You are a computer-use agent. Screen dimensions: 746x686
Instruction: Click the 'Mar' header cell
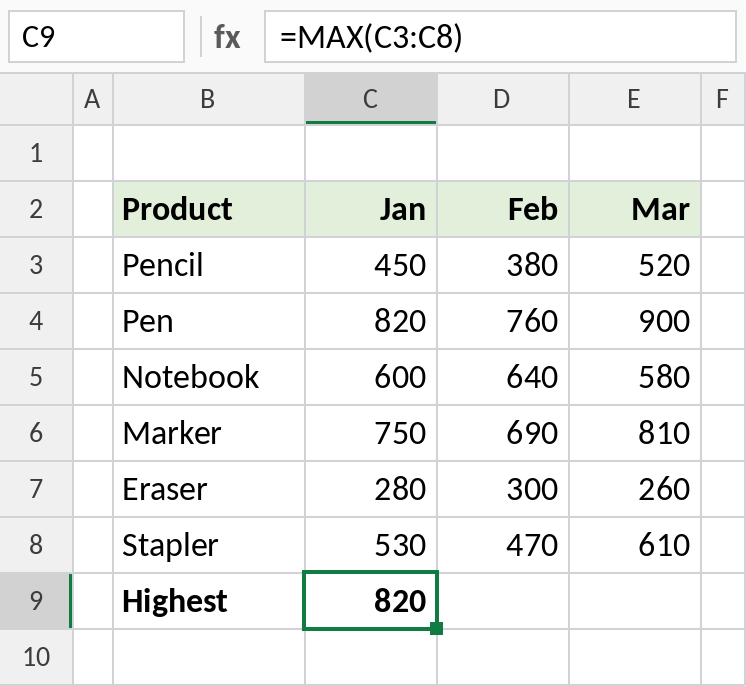[635, 209]
